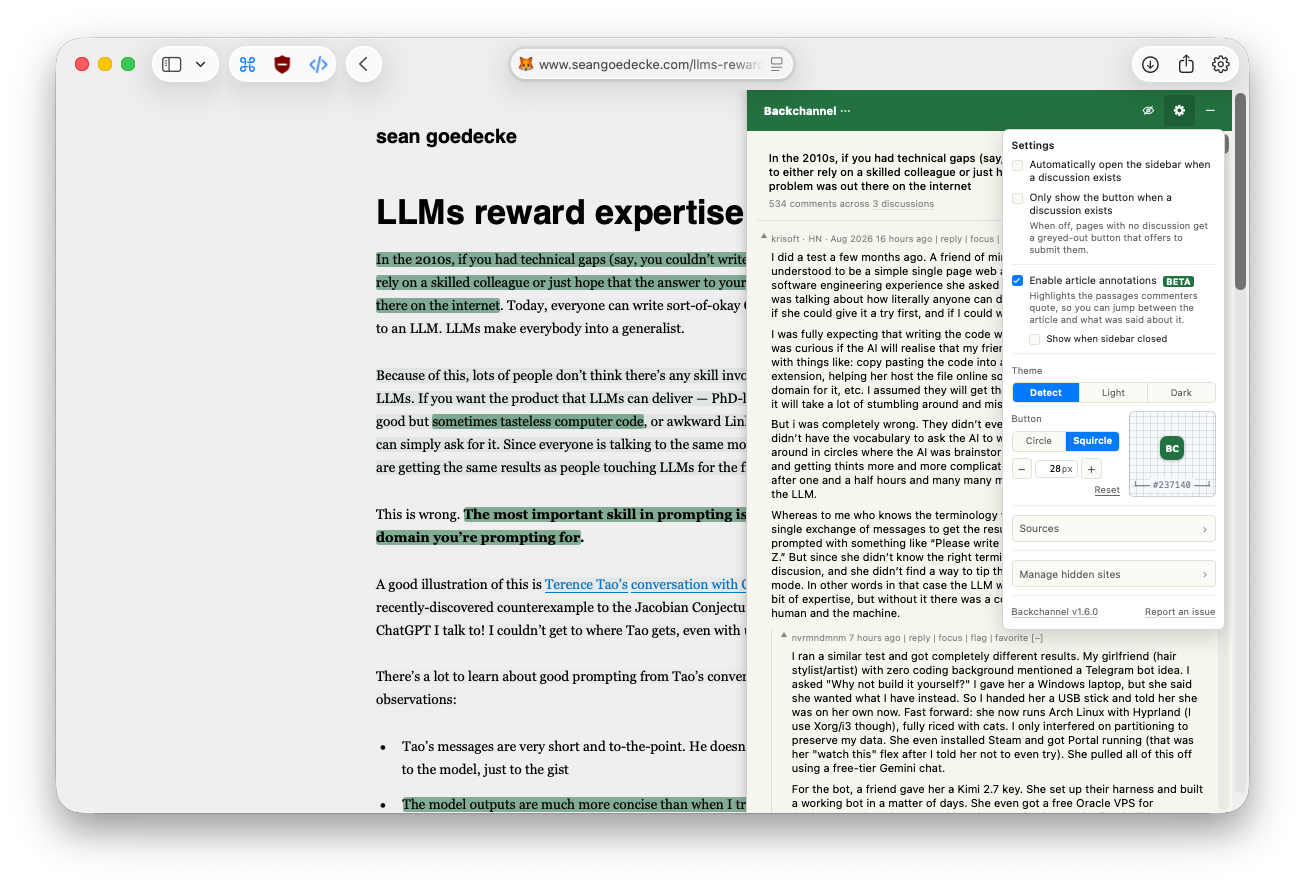The height and width of the screenshot is (887, 1305).
Task: Enable automatically open the sidebar
Action: [1018, 165]
